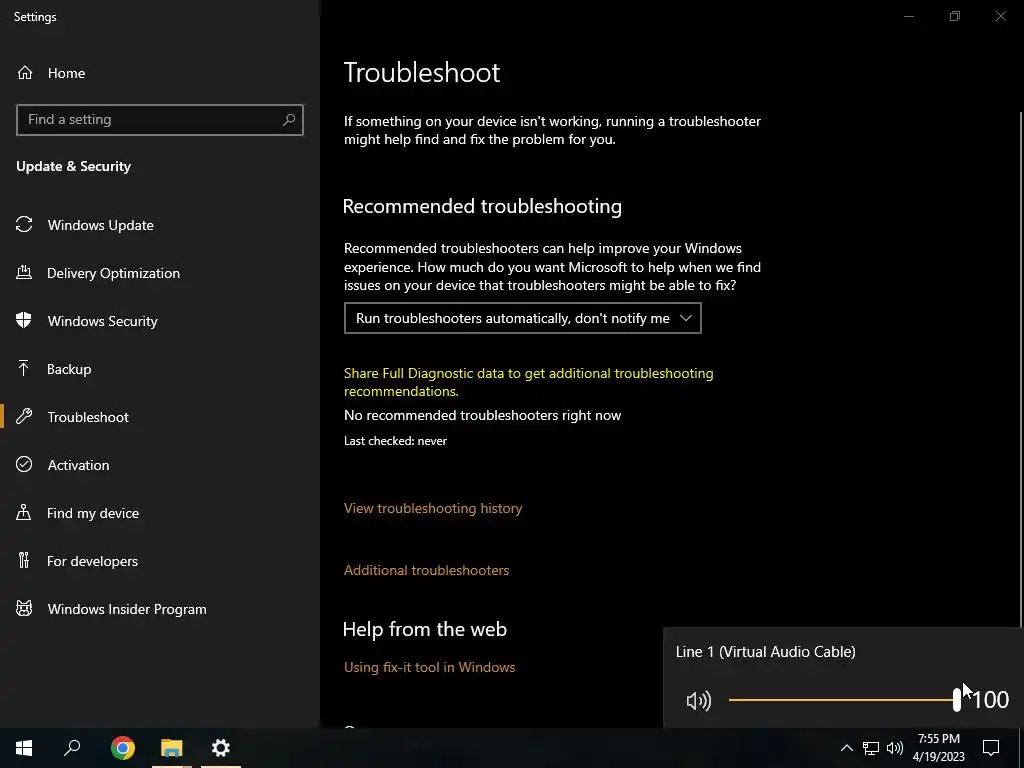Click the Backup upload arrow icon
Screen dimensions: 1024x768
pyautogui.click(x=24, y=368)
